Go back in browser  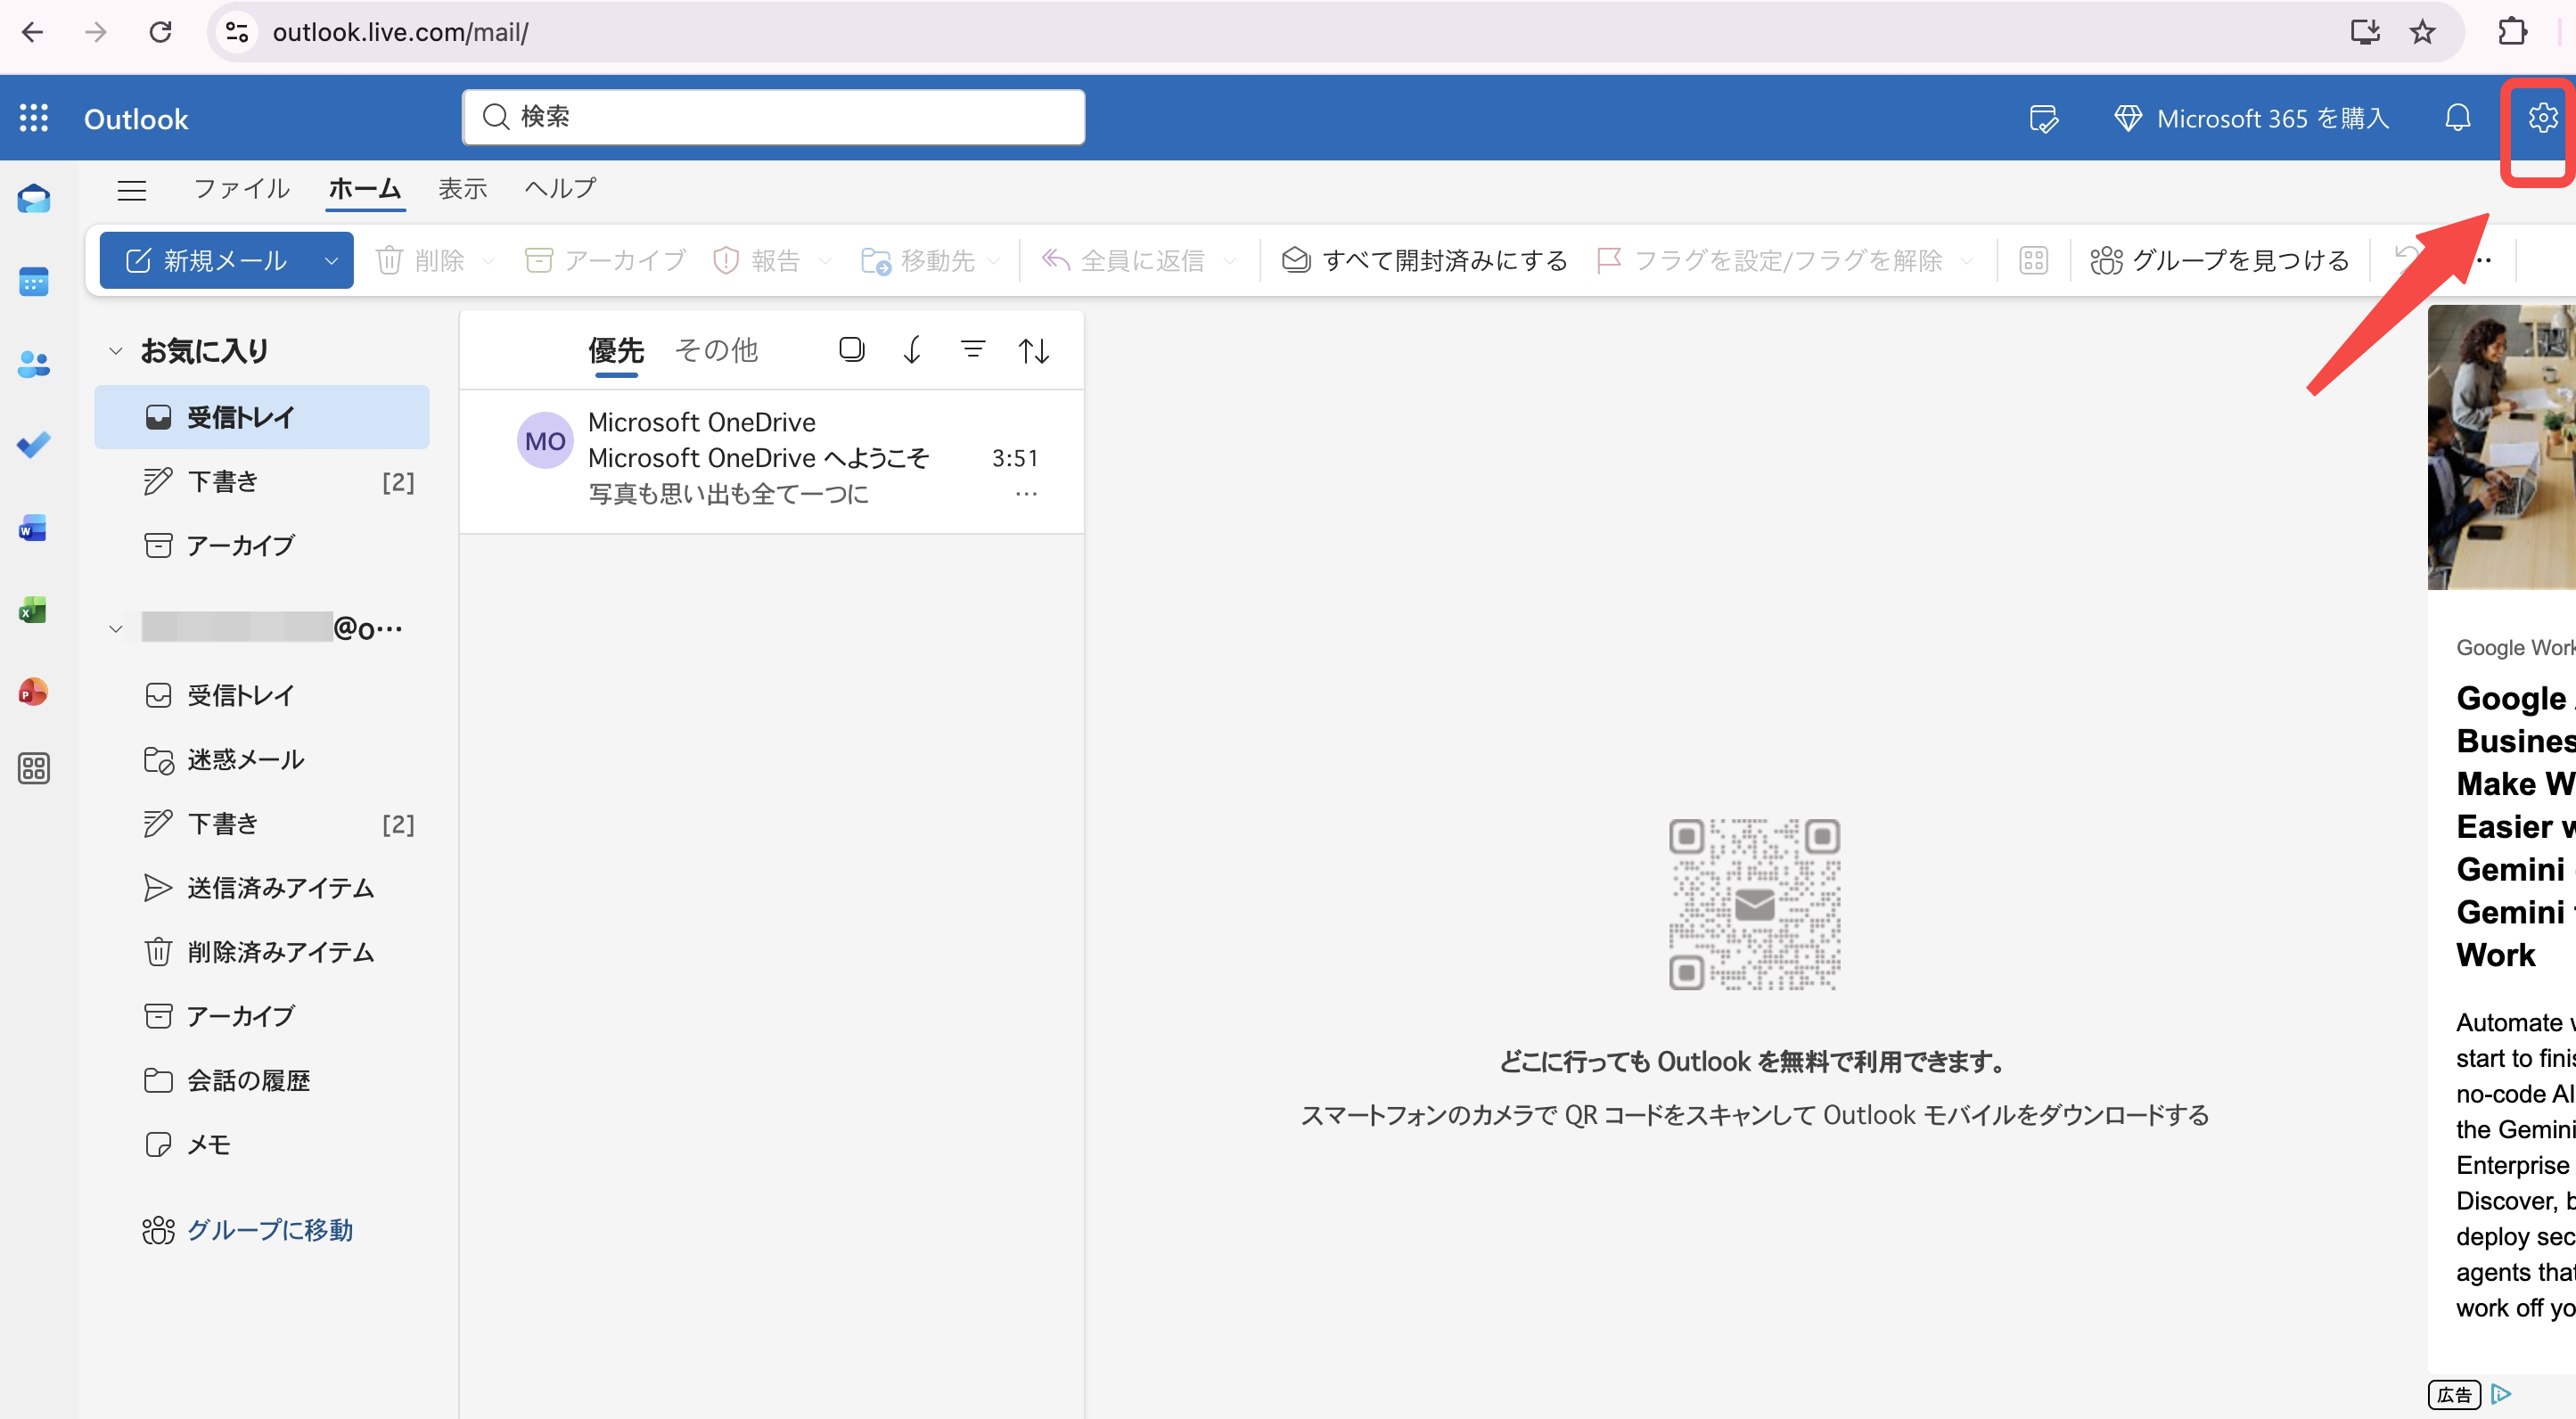(32, 32)
